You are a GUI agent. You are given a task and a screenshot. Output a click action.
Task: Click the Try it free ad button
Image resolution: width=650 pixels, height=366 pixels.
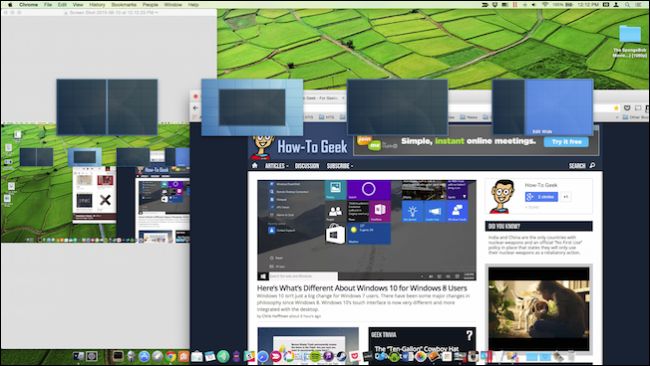coord(567,142)
